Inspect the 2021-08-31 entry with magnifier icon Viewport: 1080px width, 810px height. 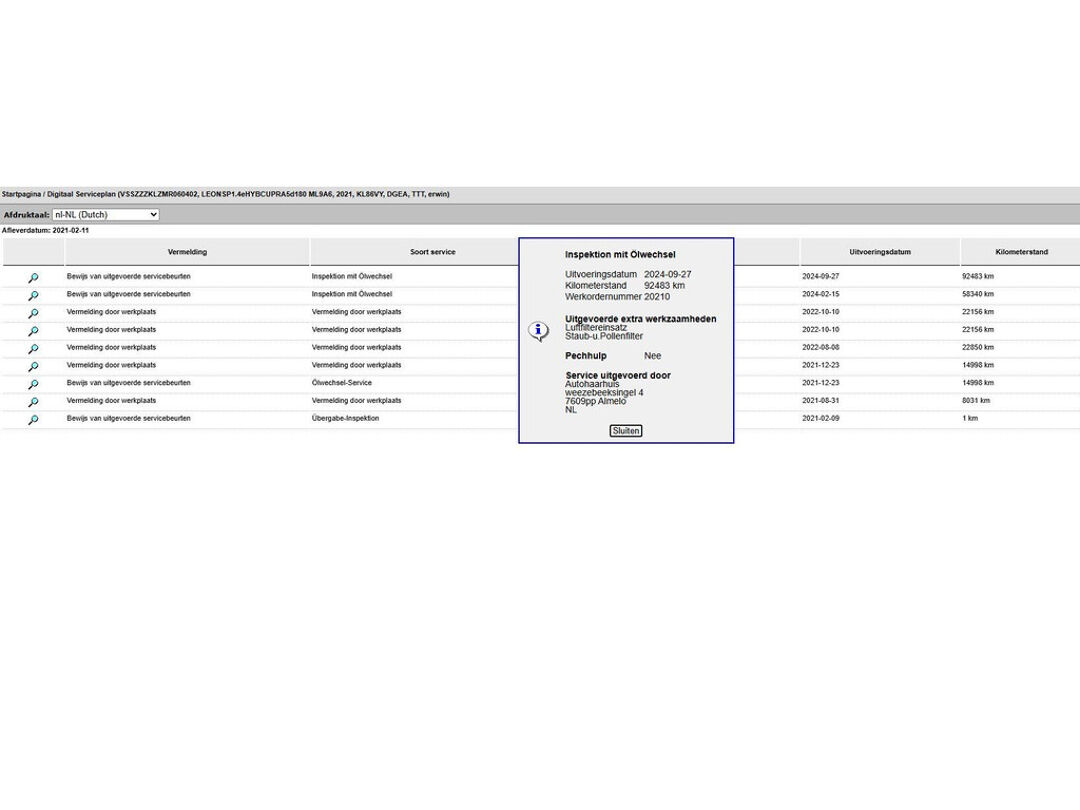point(33,402)
